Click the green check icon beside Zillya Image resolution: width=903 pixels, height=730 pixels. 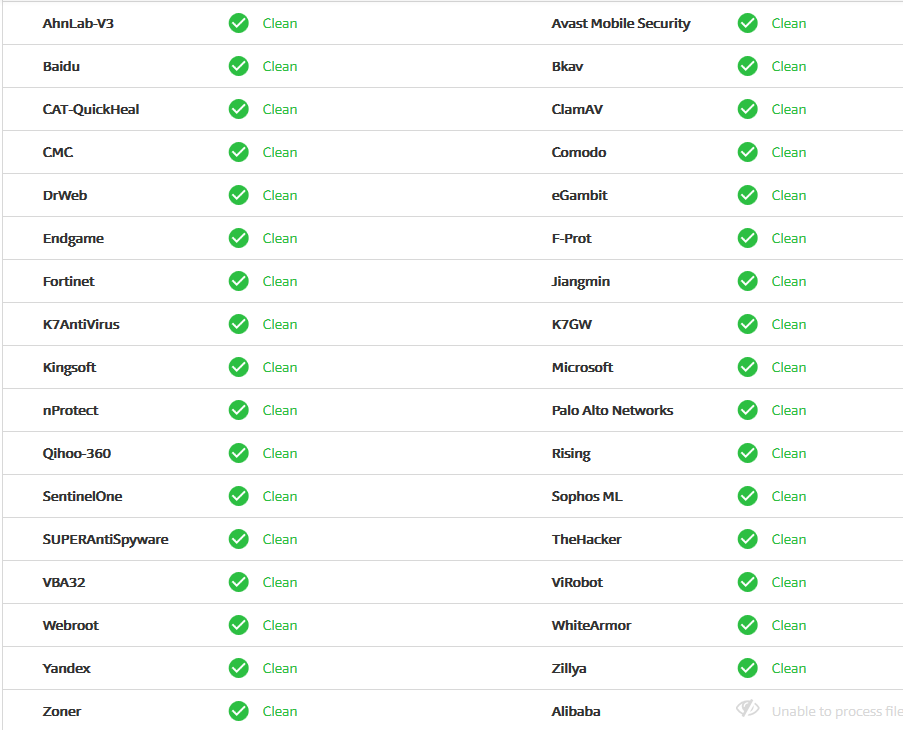pos(747,668)
